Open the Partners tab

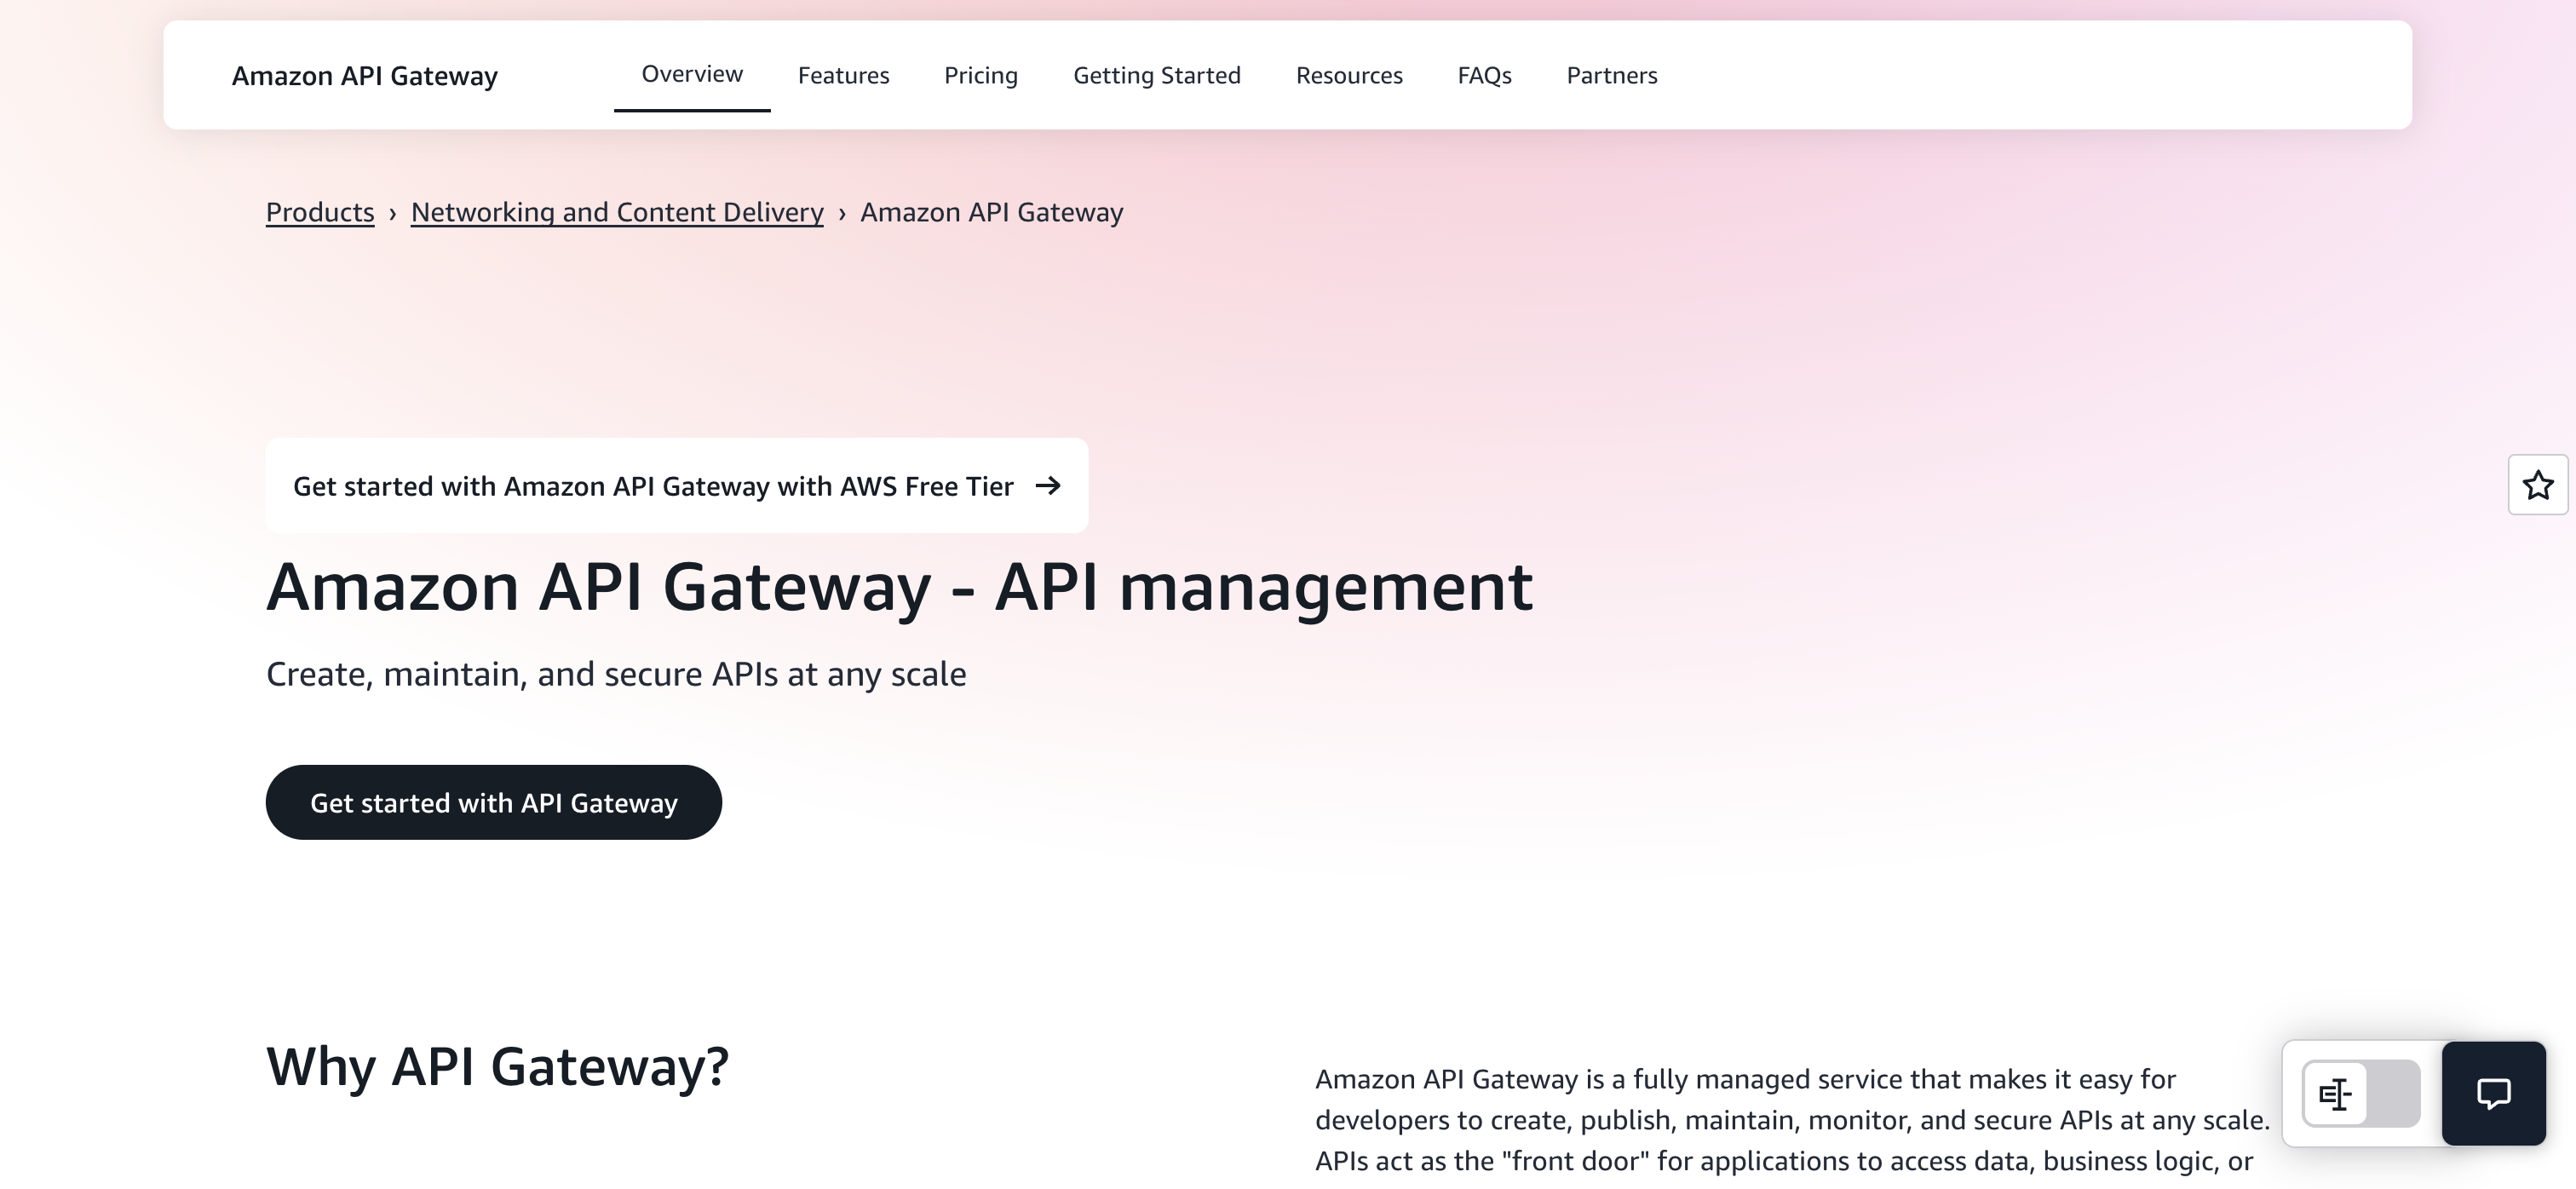pyautogui.click(x=1611, y=75)
